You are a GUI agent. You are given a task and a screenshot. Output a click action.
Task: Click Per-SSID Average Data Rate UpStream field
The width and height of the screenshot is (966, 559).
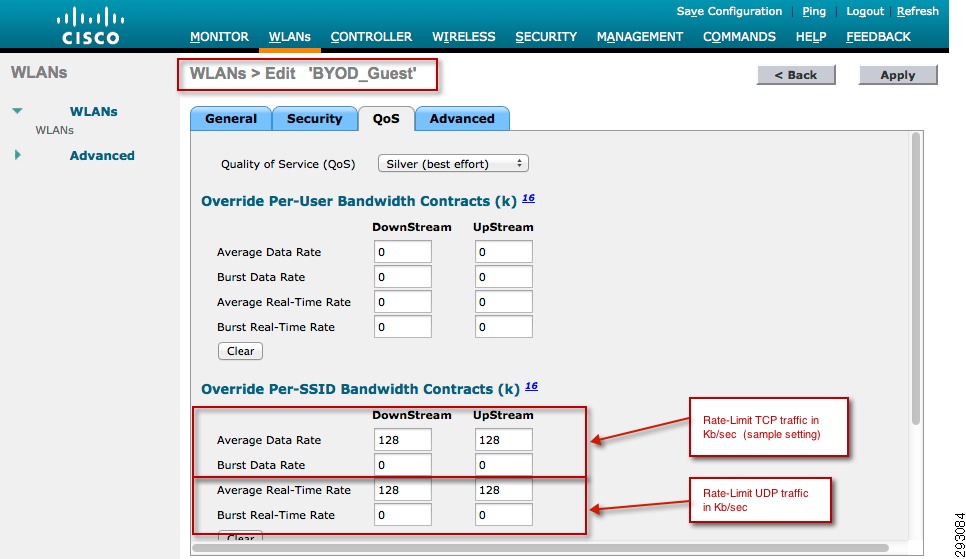(503, 439)
